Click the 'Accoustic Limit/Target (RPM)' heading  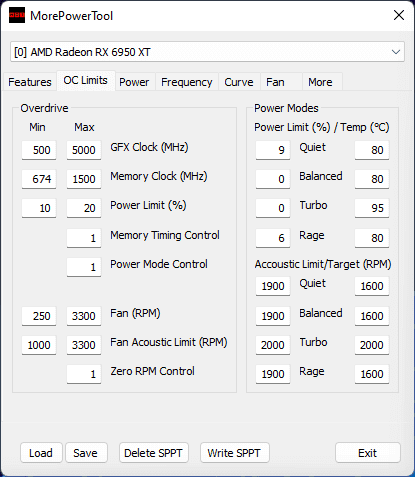pos(323,264)
